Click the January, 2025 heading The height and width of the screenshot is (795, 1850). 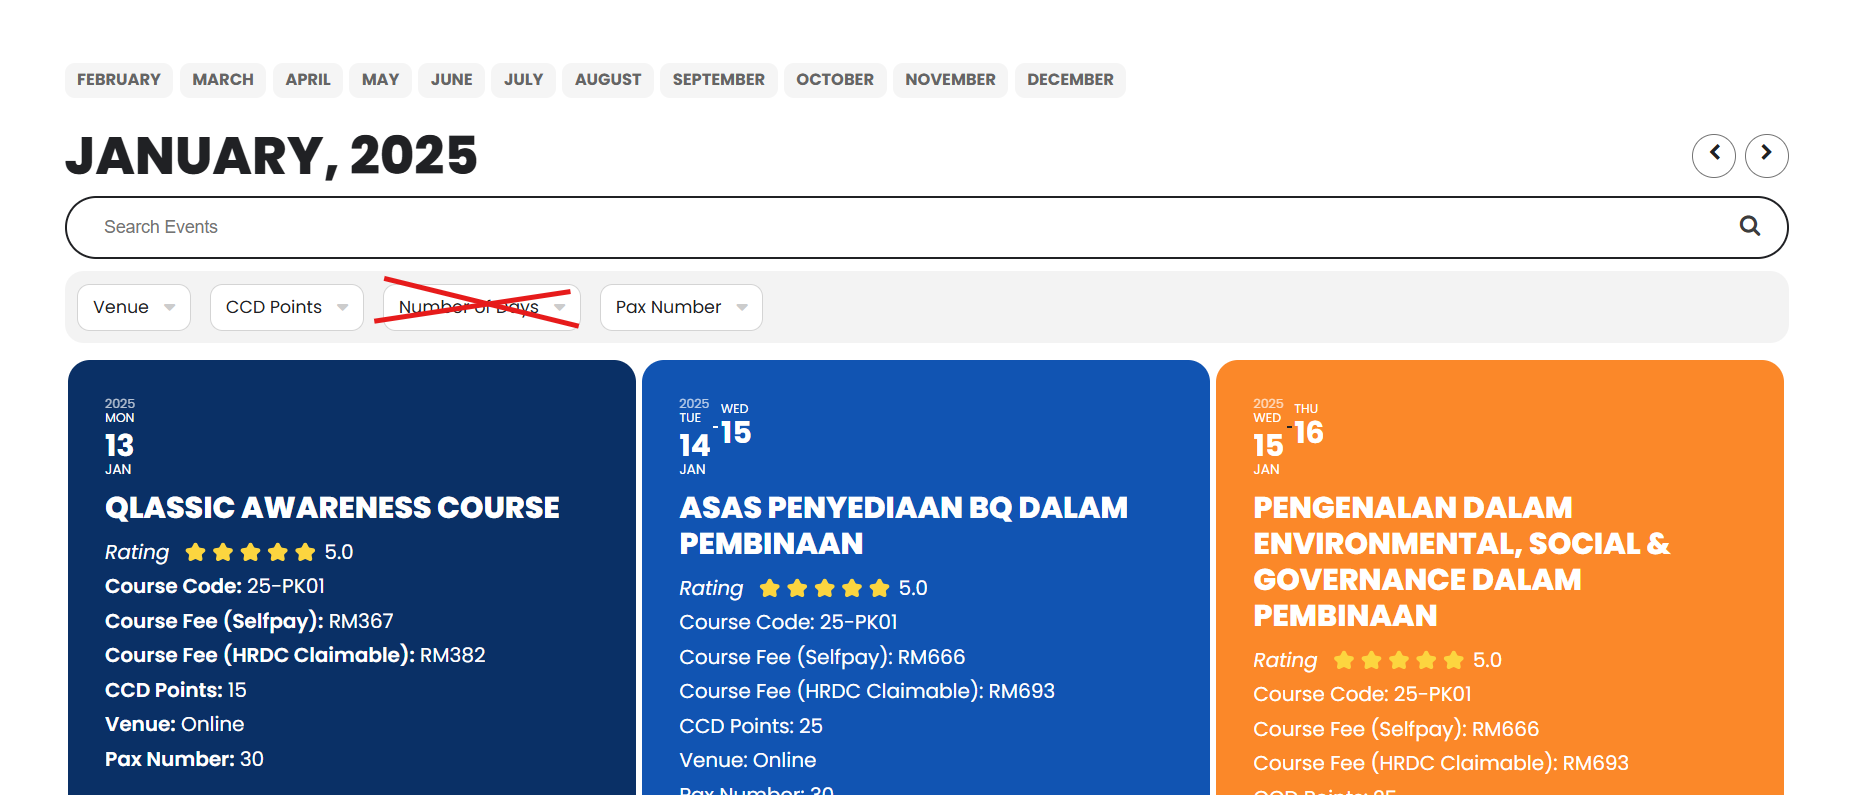271,156
